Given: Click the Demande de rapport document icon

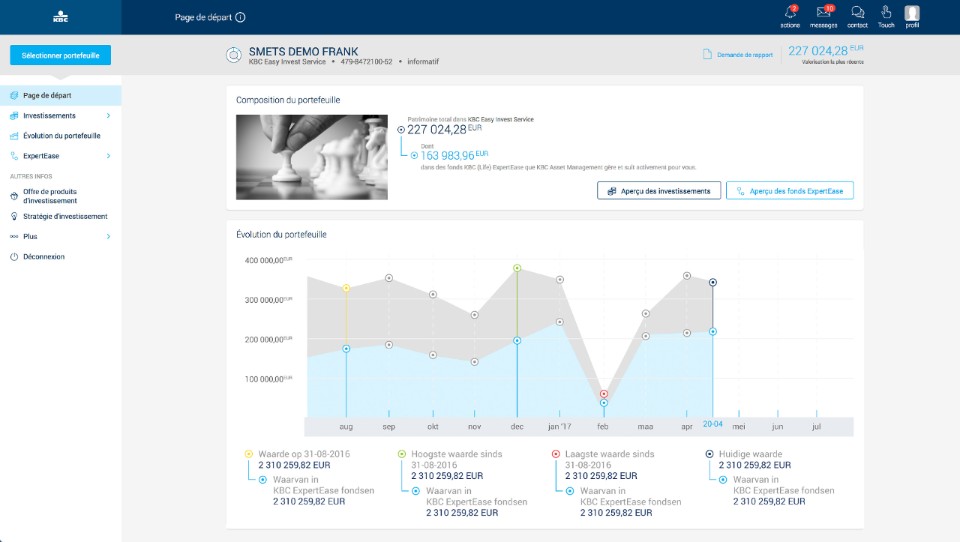Looking at the screenshot, I should point(707,55).
